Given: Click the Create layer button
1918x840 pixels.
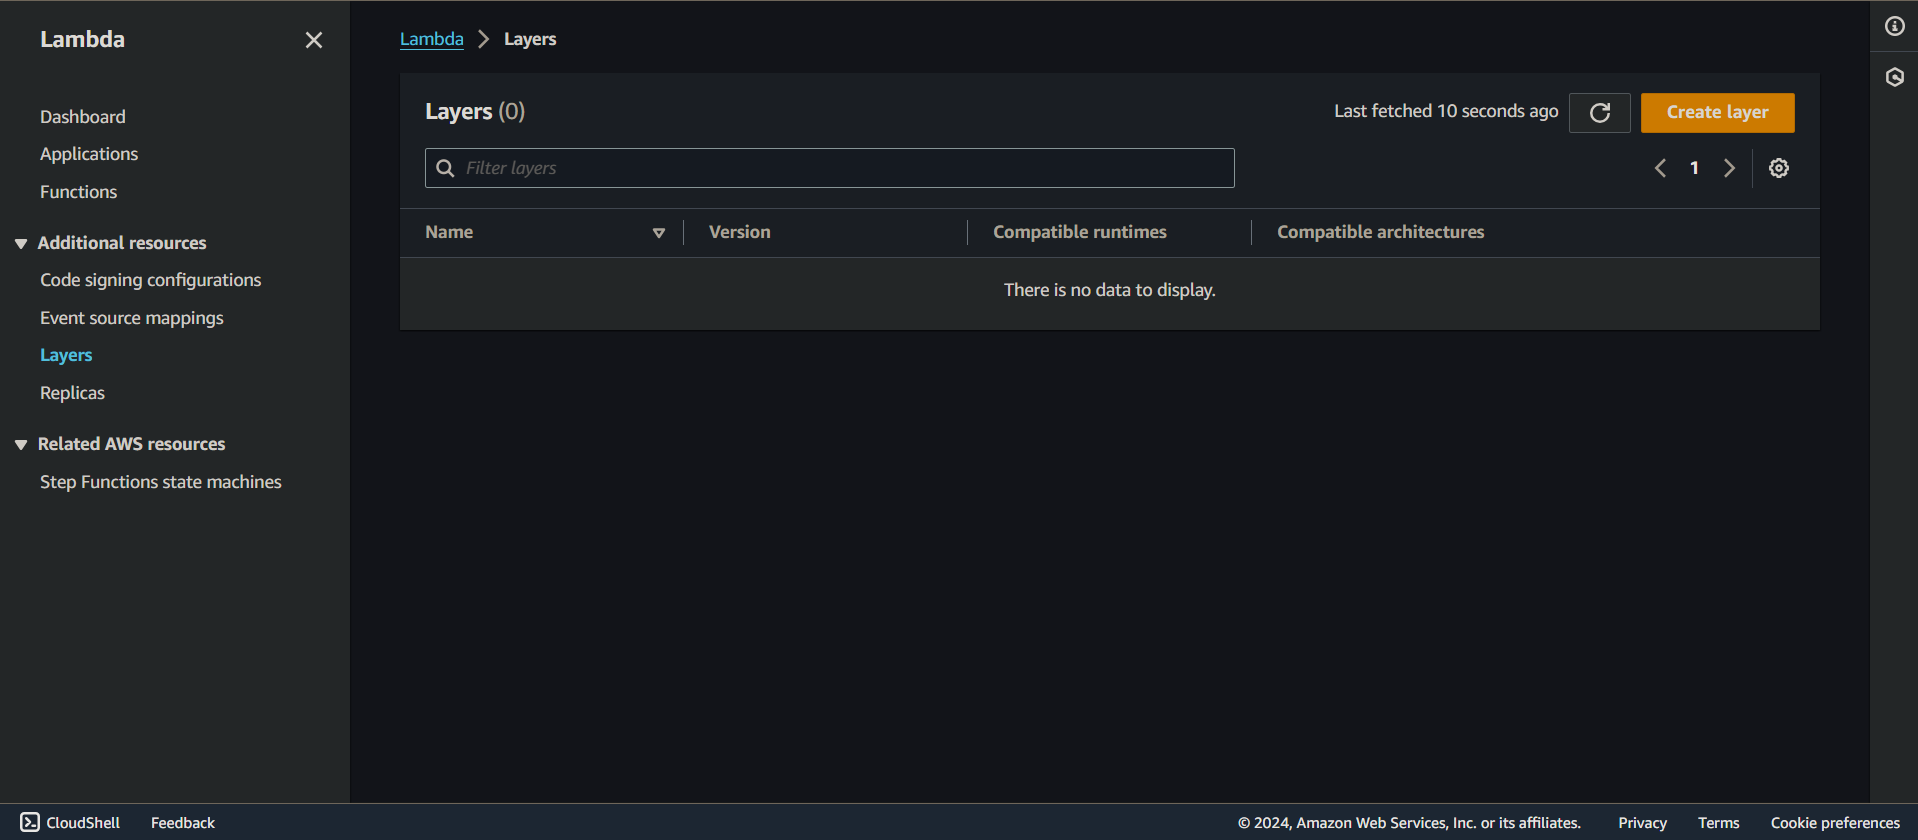Looking at the screenshot, I should tap(1717, 113).
